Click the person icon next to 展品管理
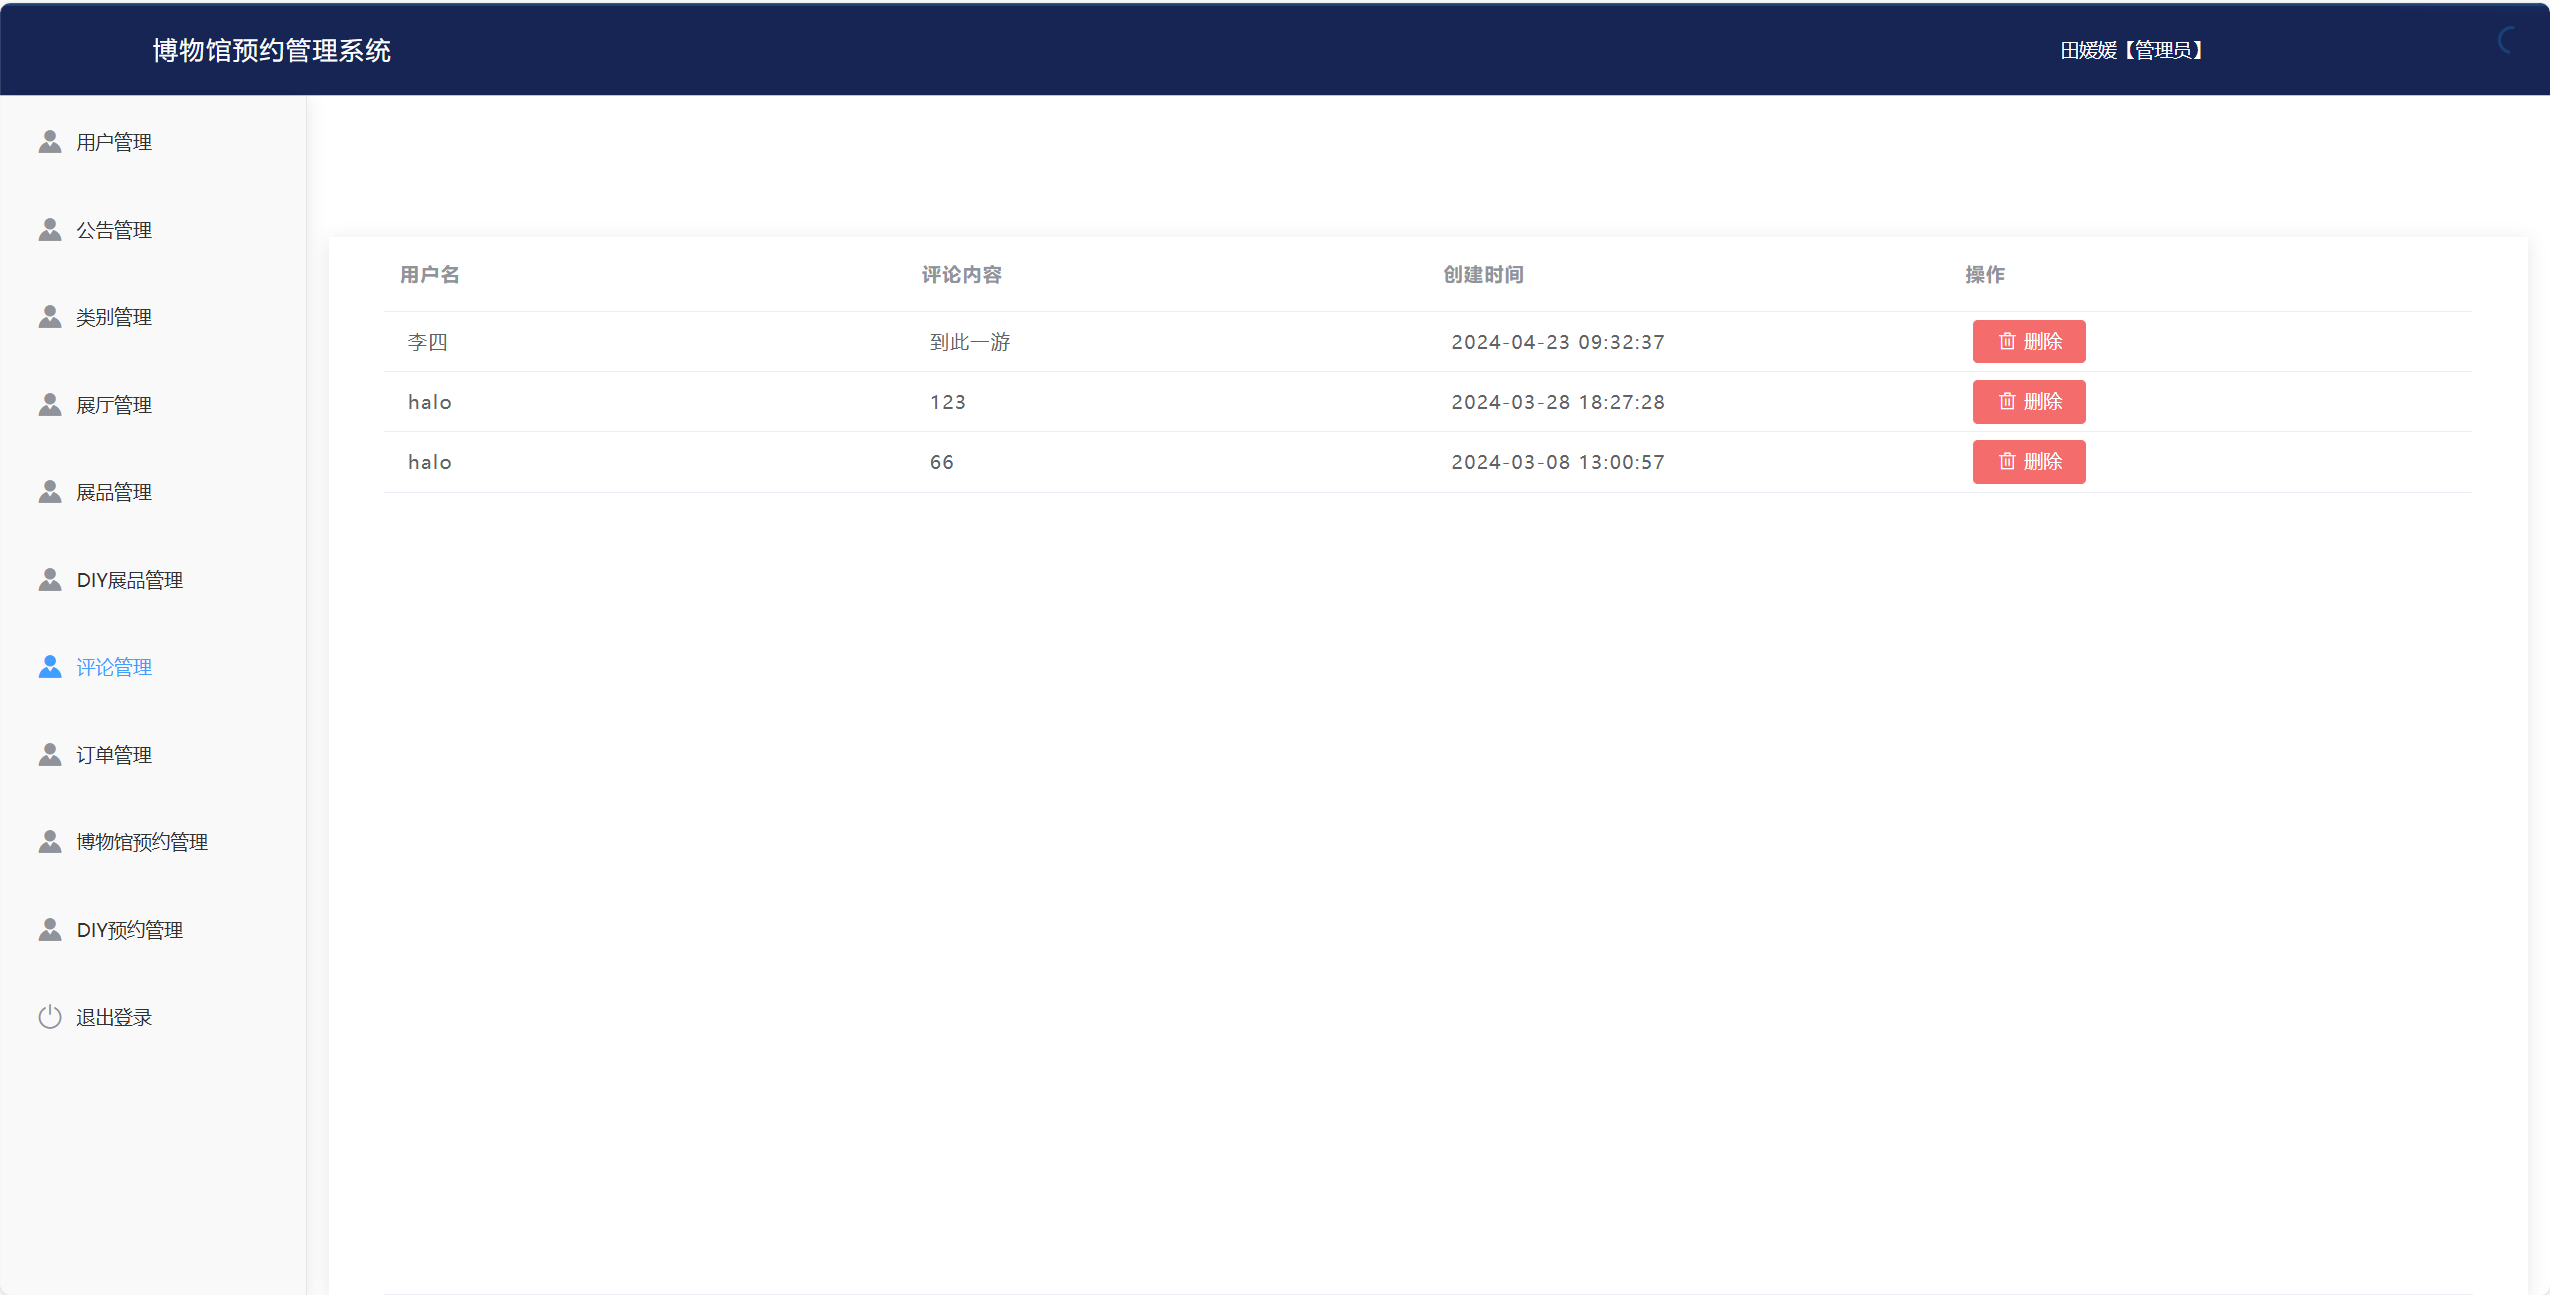 (x=50, y=492)
